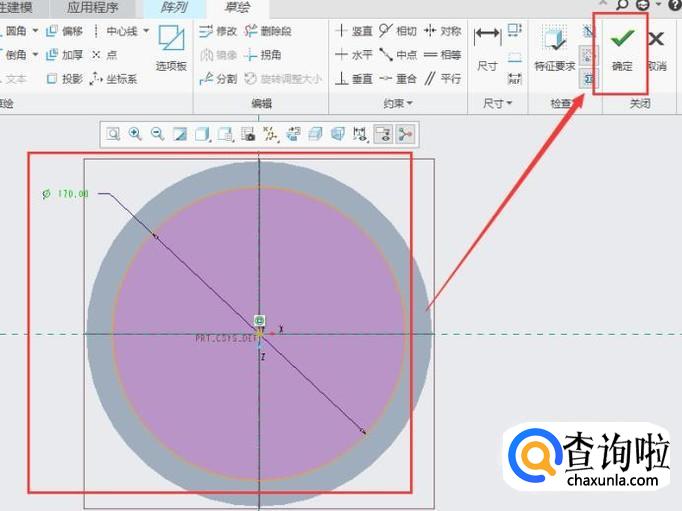Open the datum display filters icon
The height and width of the screenshot is (511, 682).
[x=271, y=134]
